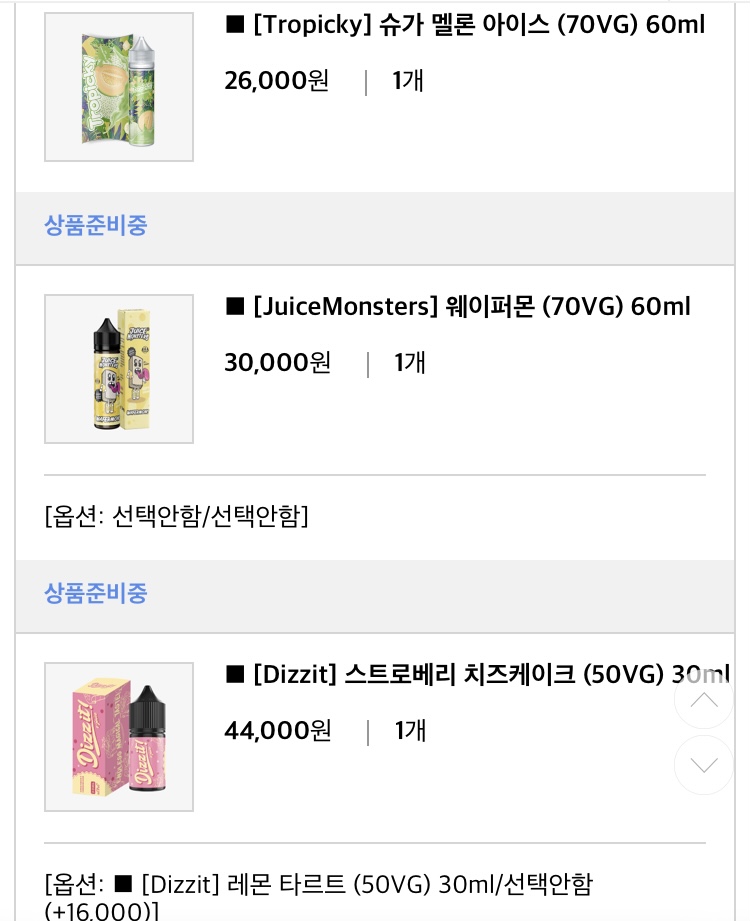Open the Dizzit pink box product image
The image size is (750, 921).
point(119,737)
